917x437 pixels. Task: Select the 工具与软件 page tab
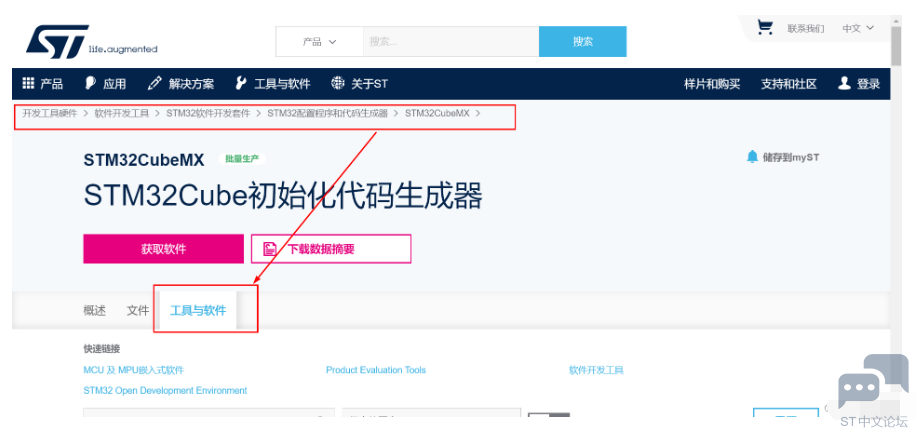(x=198, y=311)
